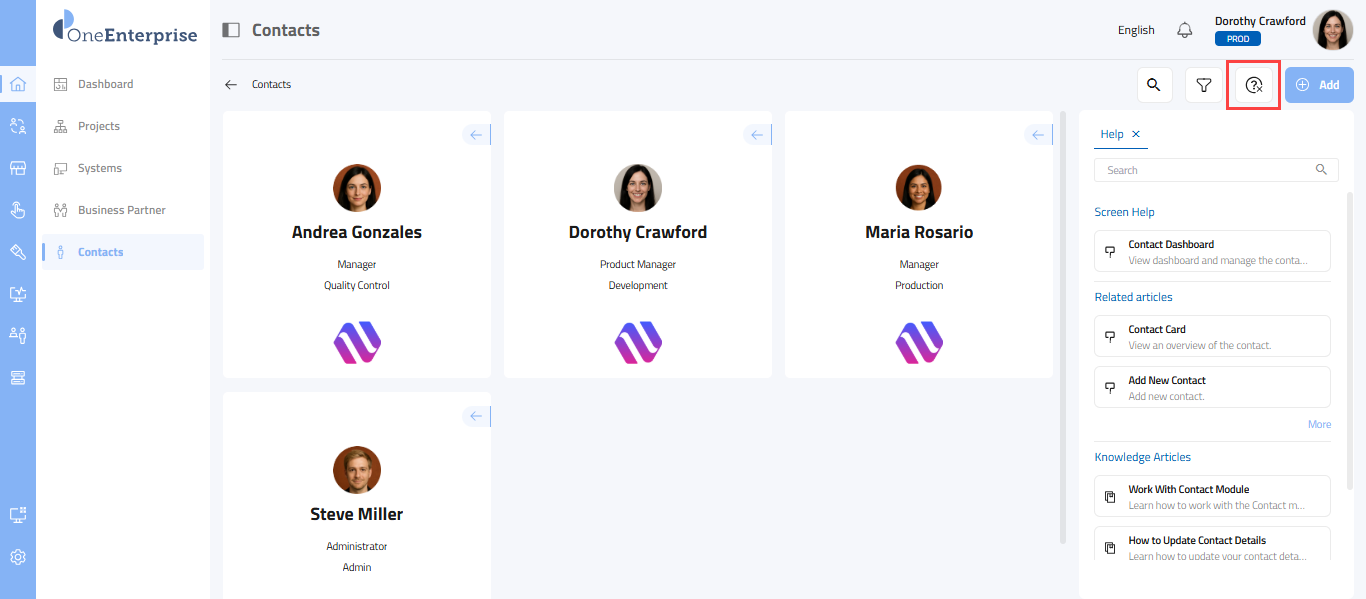This screenshot has width=1366, height=599.
Task: Open the filter funnel icon
Action: click(x=1204, y=85)
